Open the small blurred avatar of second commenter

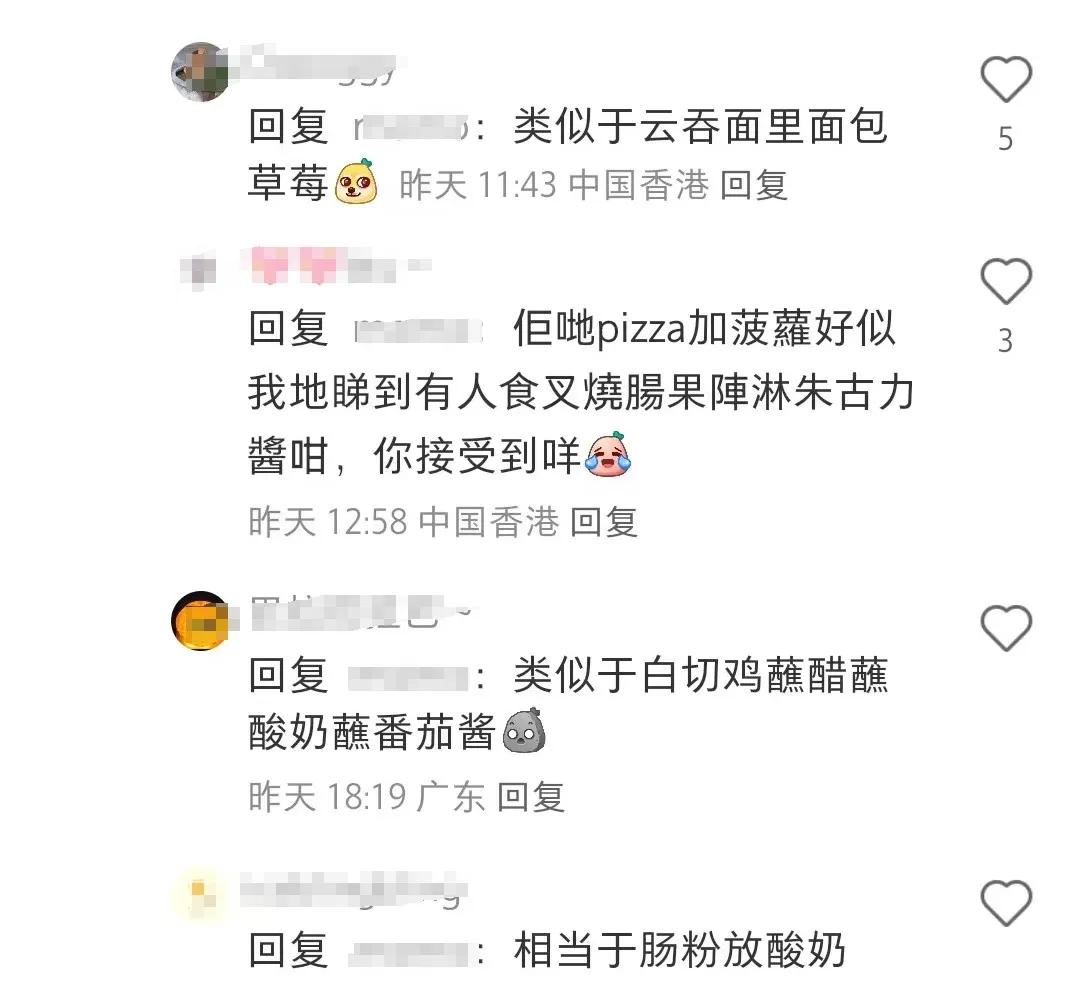click(x=198, y=270)
